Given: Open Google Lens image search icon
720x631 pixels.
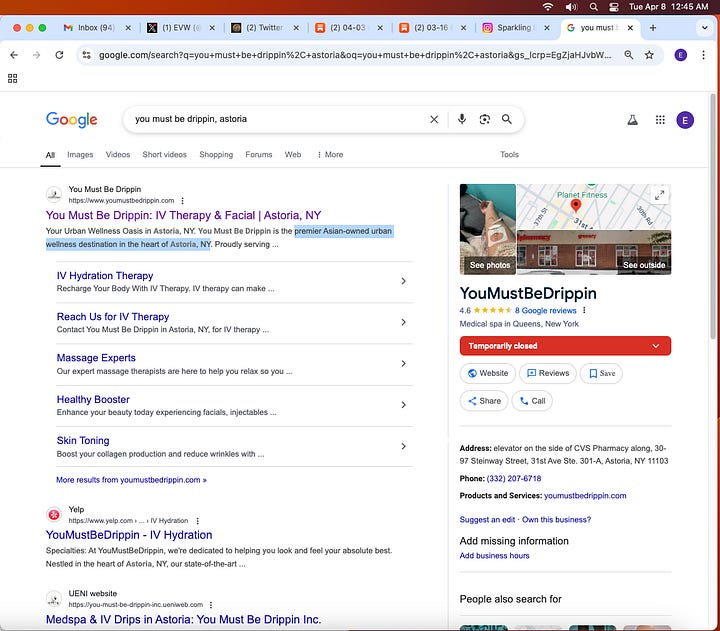Looking at the screenshot, I should pyautogui.click(x=484, y=119).
